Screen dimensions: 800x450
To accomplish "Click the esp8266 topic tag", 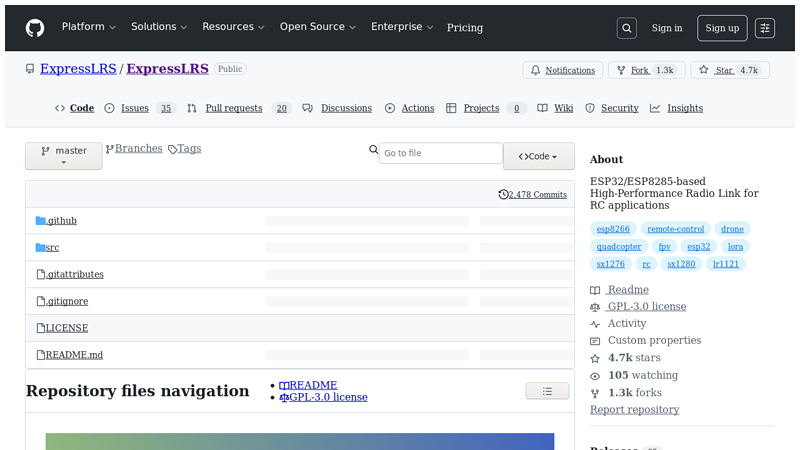I will (613, 229).
